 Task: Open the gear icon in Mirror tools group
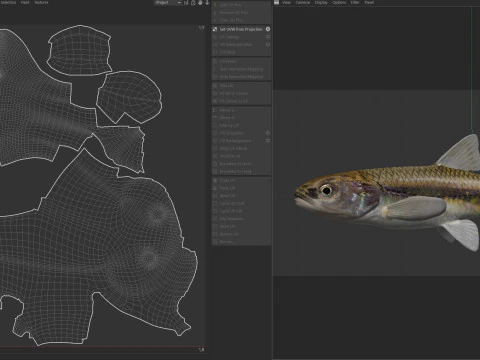pos(268,133)
